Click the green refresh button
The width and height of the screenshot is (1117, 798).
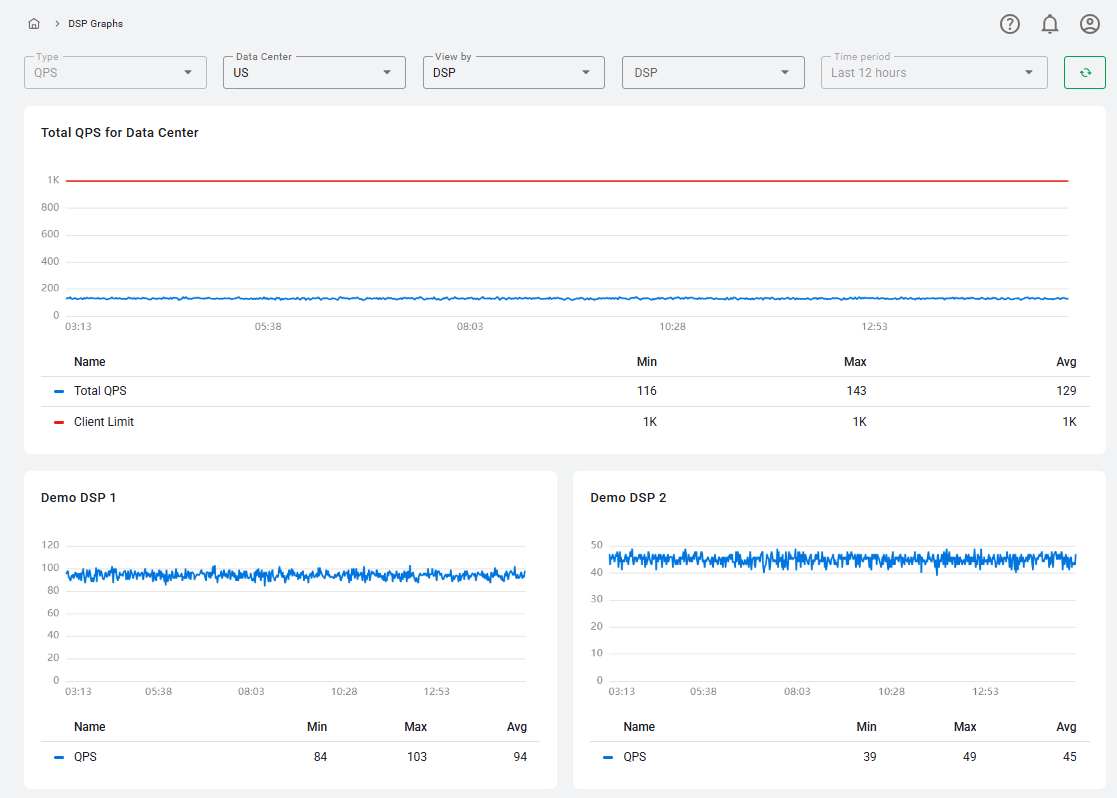pyautogui.click(x=1084, y=73)
